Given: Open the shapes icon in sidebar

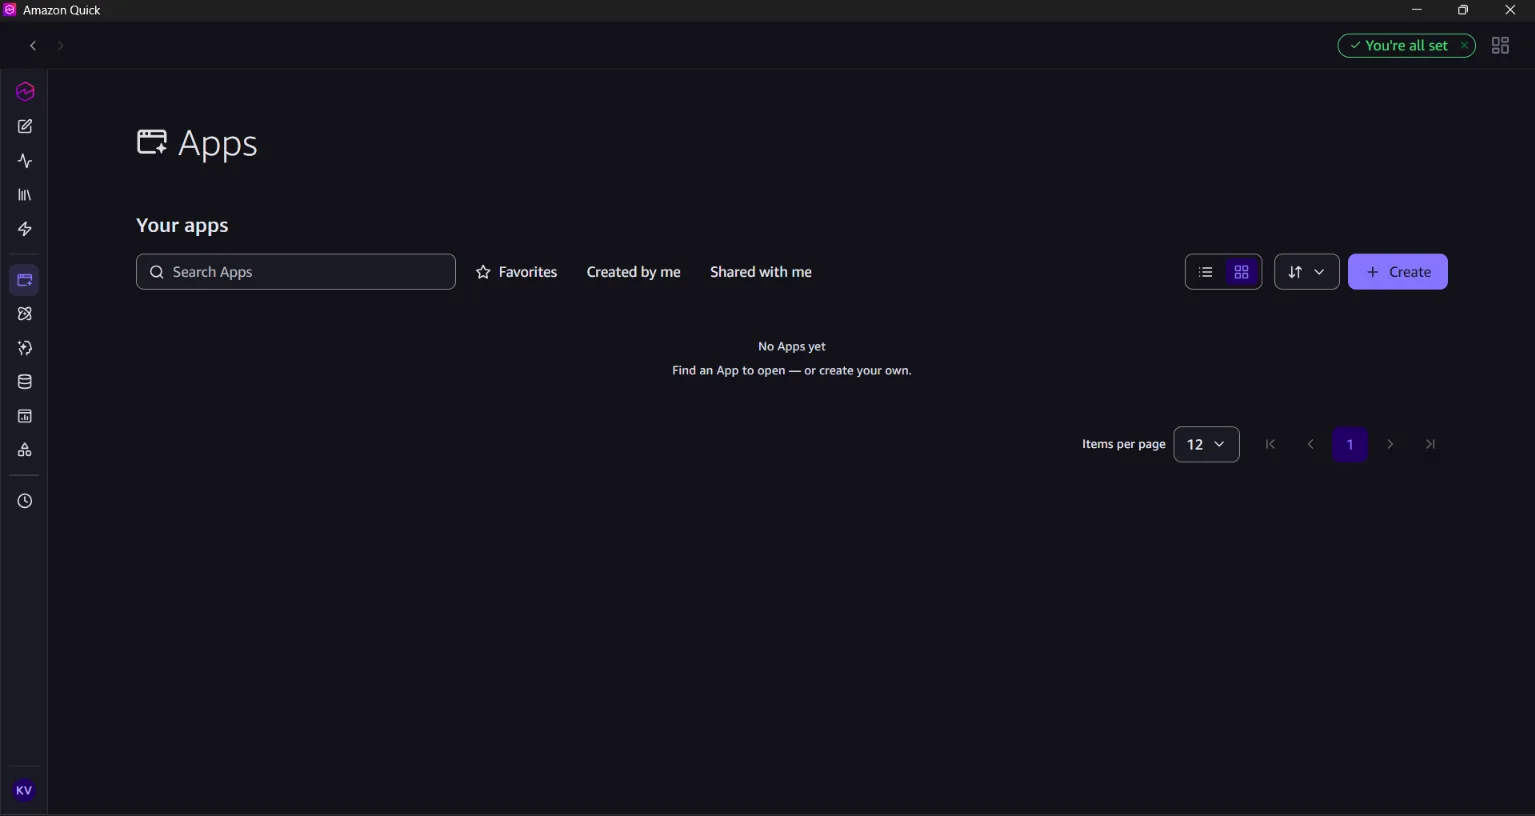Looking at the screenshot, I should click(25, 450).
